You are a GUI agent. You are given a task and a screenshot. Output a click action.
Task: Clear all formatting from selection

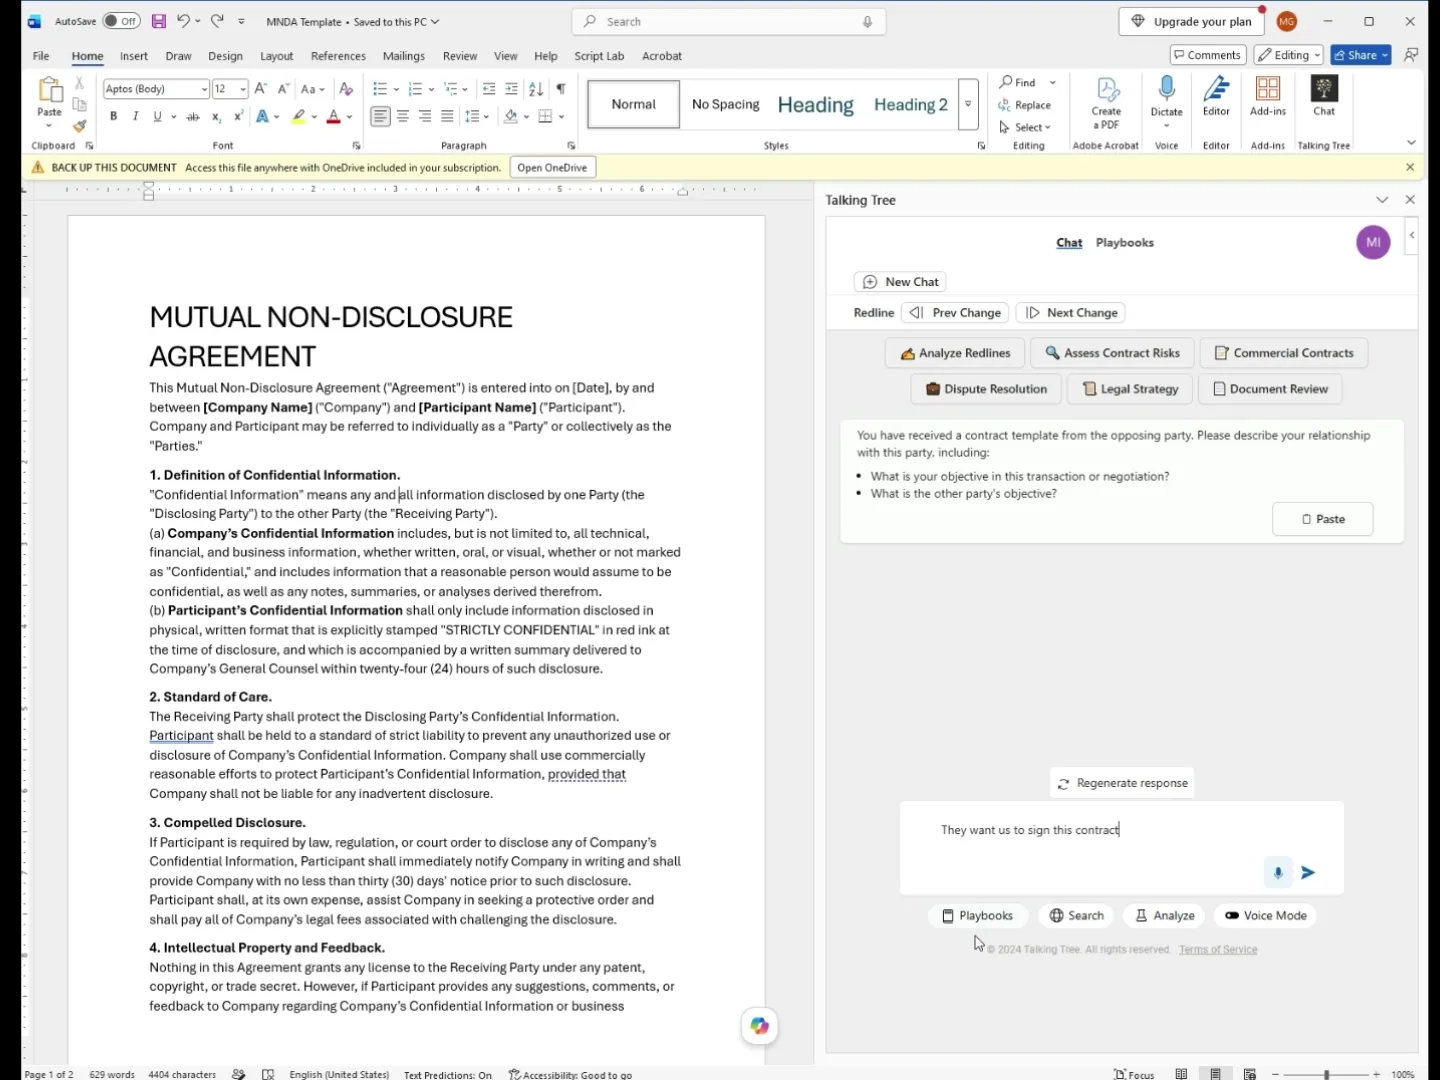tap(346, 89)
